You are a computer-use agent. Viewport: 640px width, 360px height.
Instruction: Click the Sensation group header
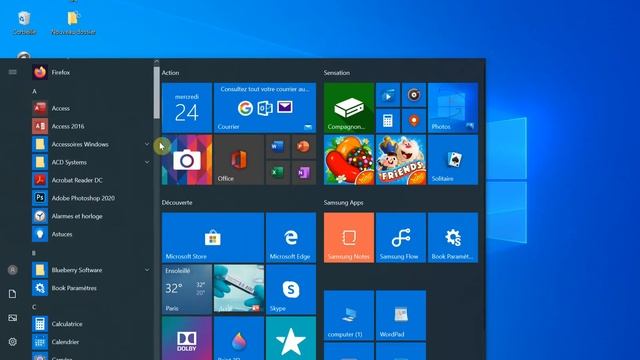337,73
